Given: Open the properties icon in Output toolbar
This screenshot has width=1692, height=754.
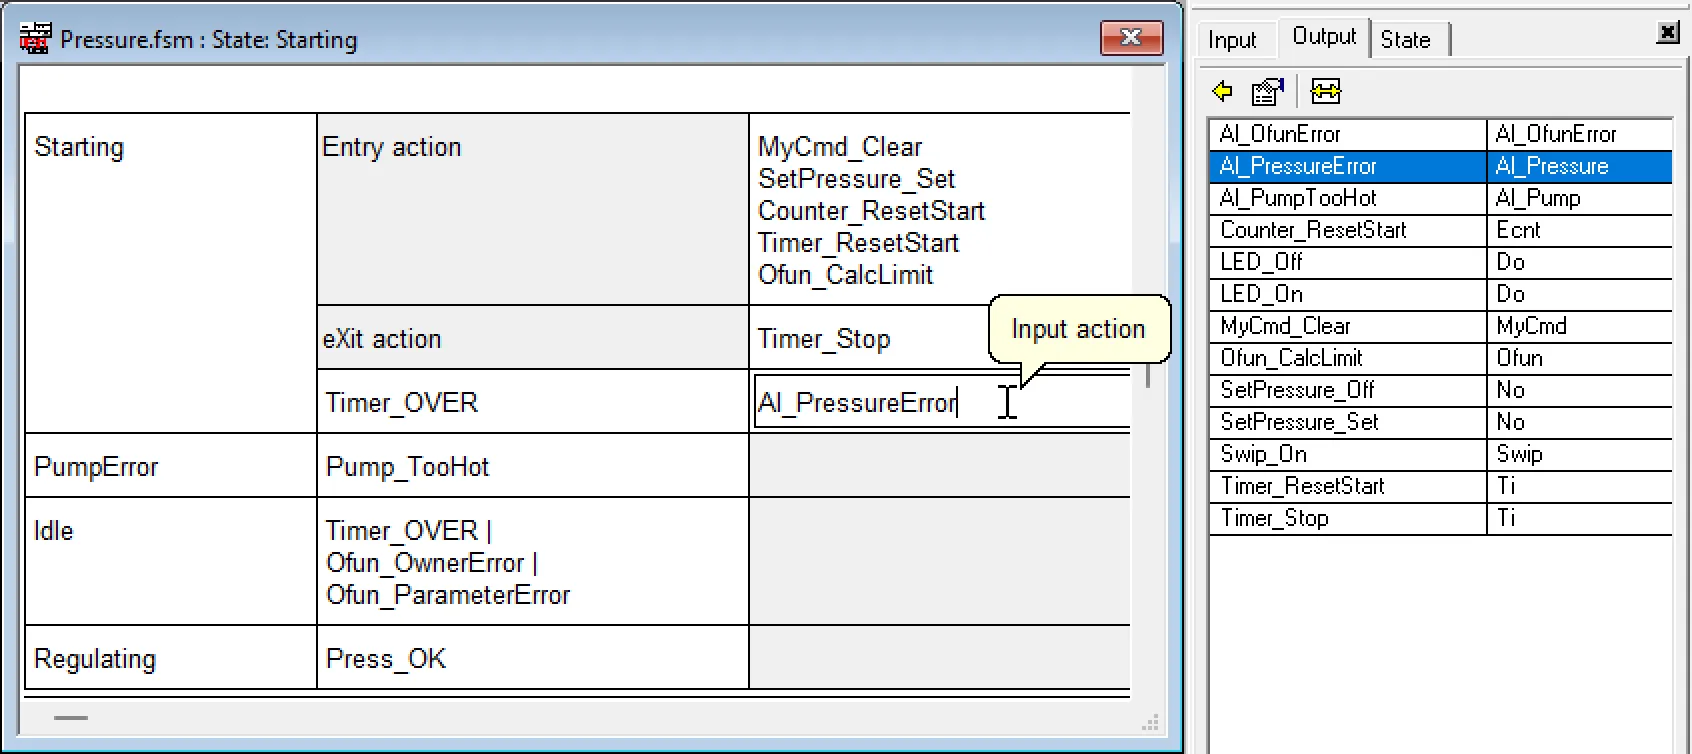Looking at the screenshot, I should (1268, 92).
